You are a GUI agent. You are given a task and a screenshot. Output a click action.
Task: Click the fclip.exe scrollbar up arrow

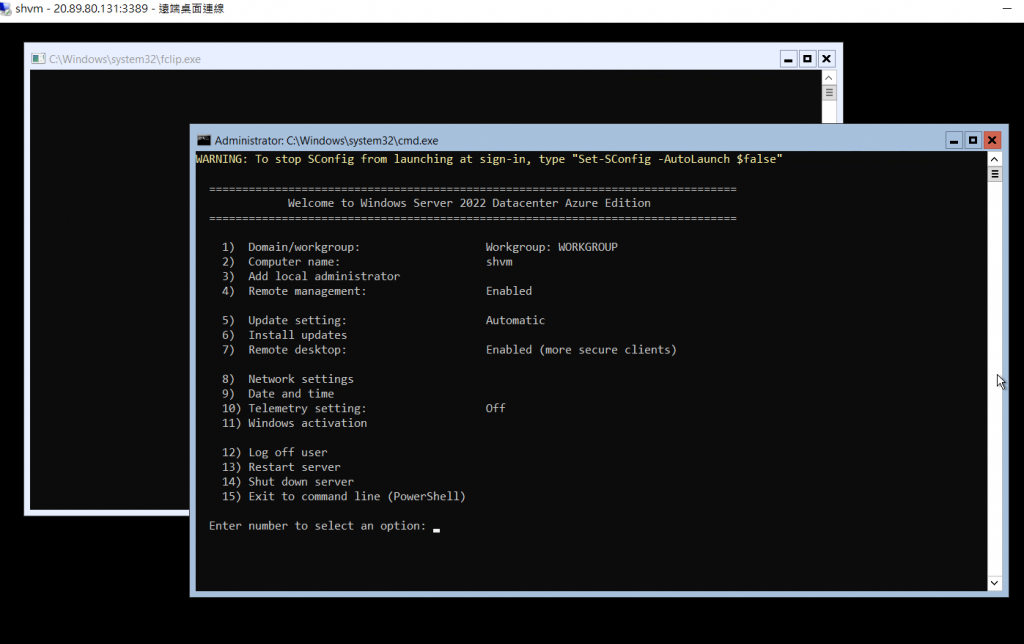coord(829,78)
